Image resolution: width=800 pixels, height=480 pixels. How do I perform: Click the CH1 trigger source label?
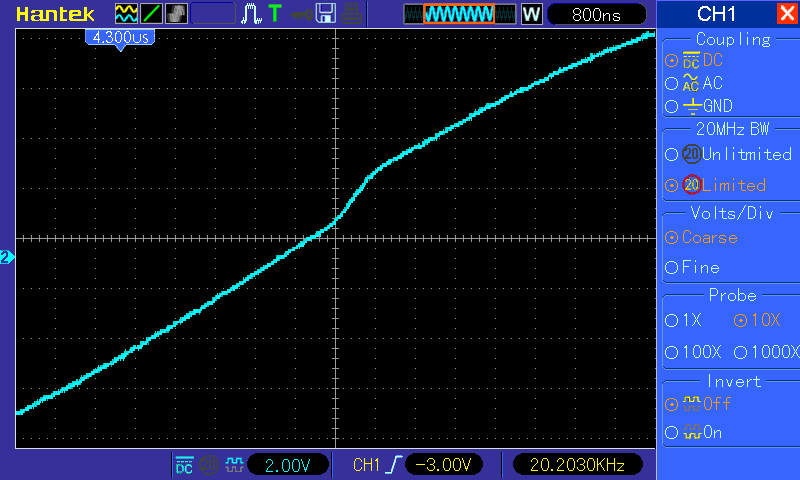pos(366,465)
